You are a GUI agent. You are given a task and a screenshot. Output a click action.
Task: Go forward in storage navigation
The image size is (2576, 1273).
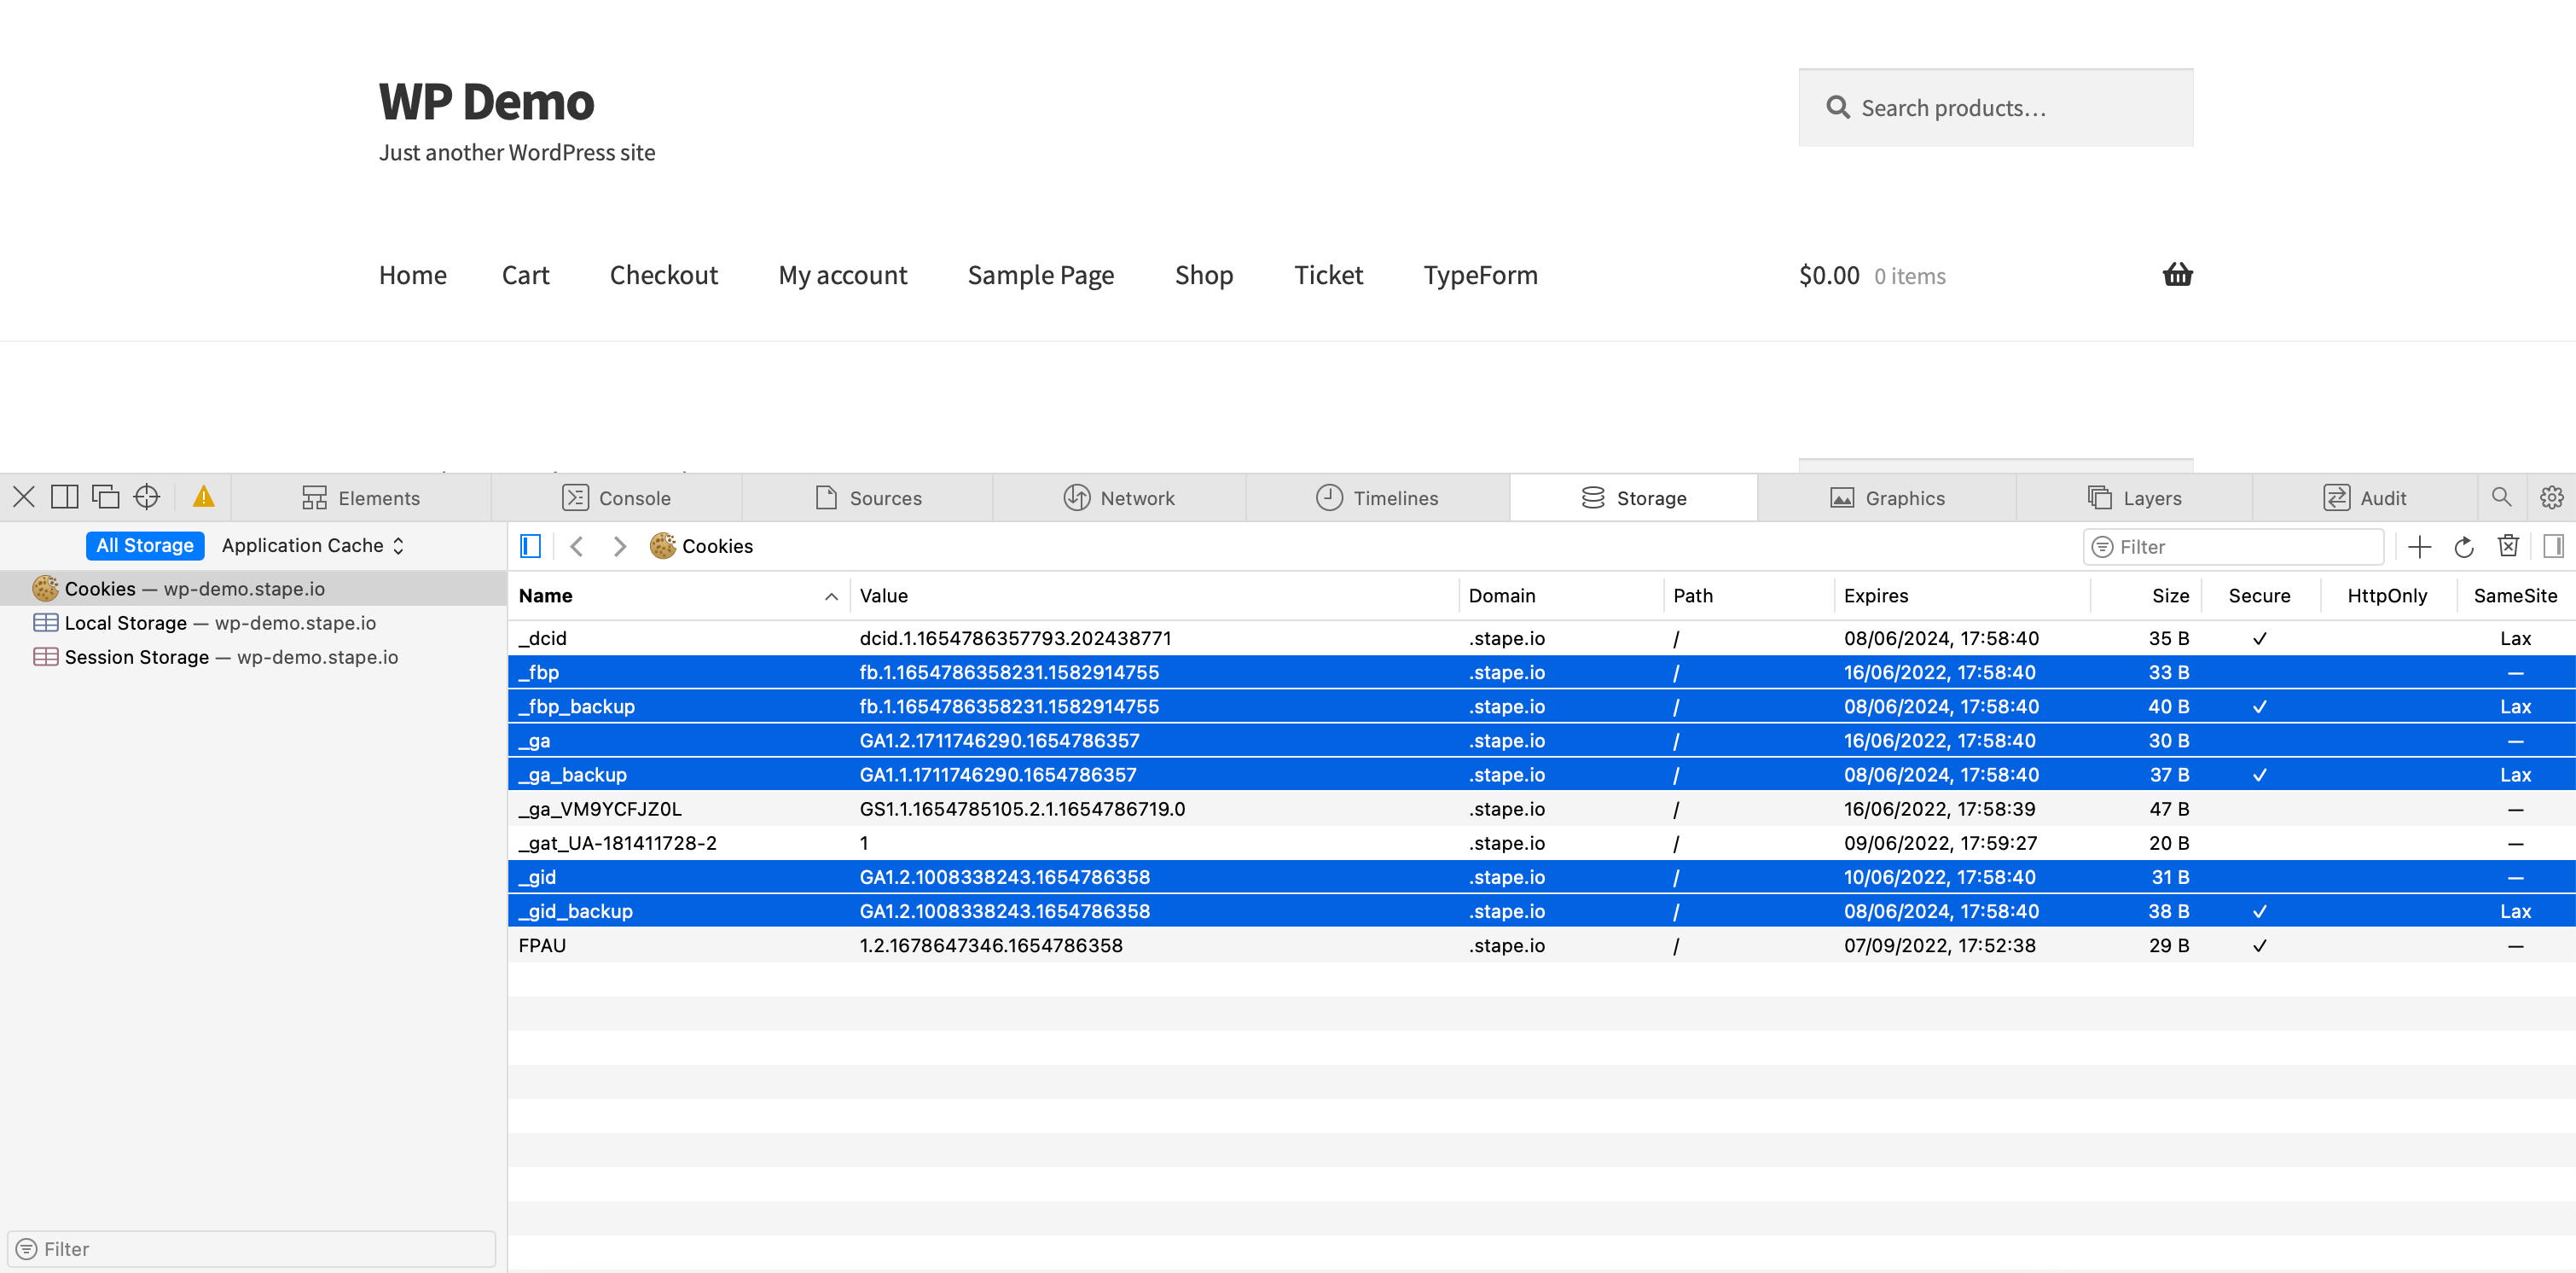tap(620, 546)
